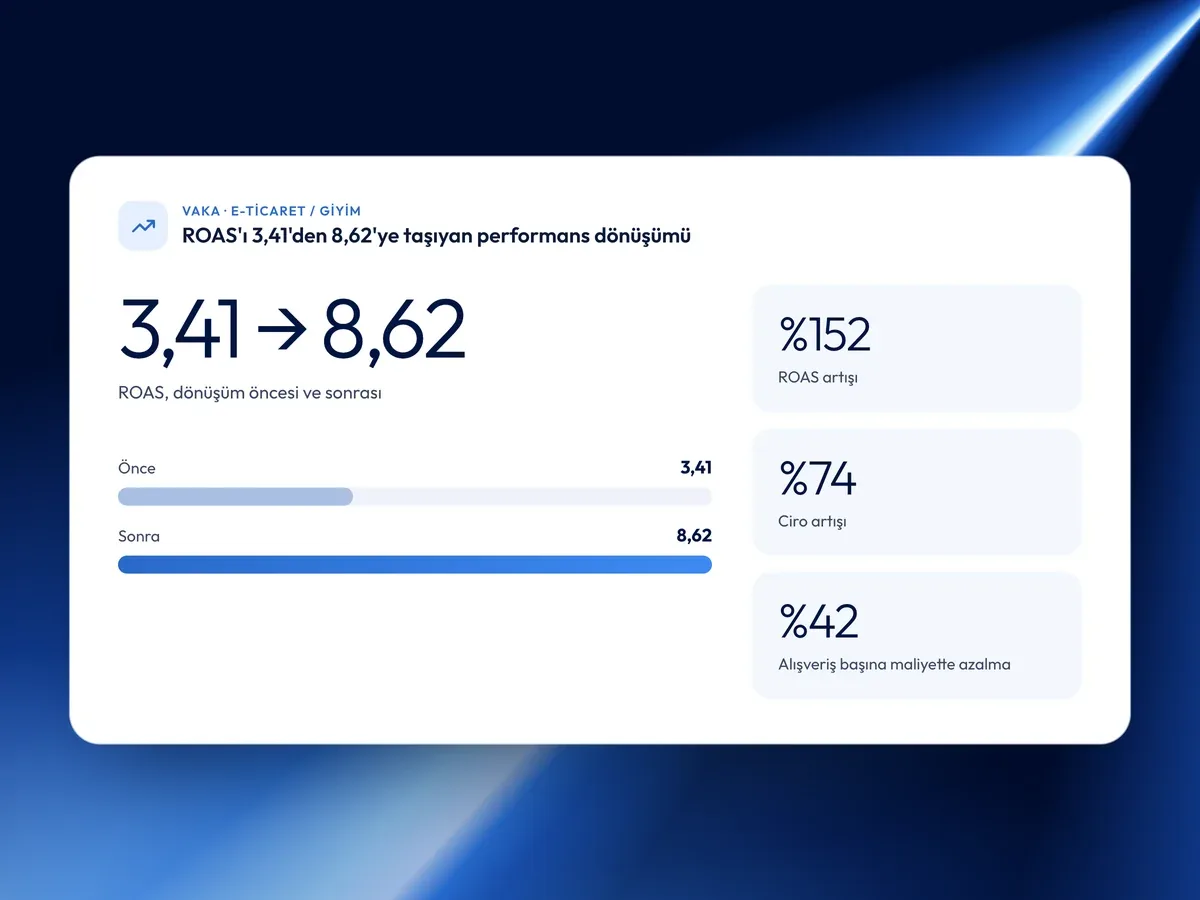This screenshot has height=900, width=1200.
Task: Click the 'Ciro artışı' label
Action: (x=812, y=521)
